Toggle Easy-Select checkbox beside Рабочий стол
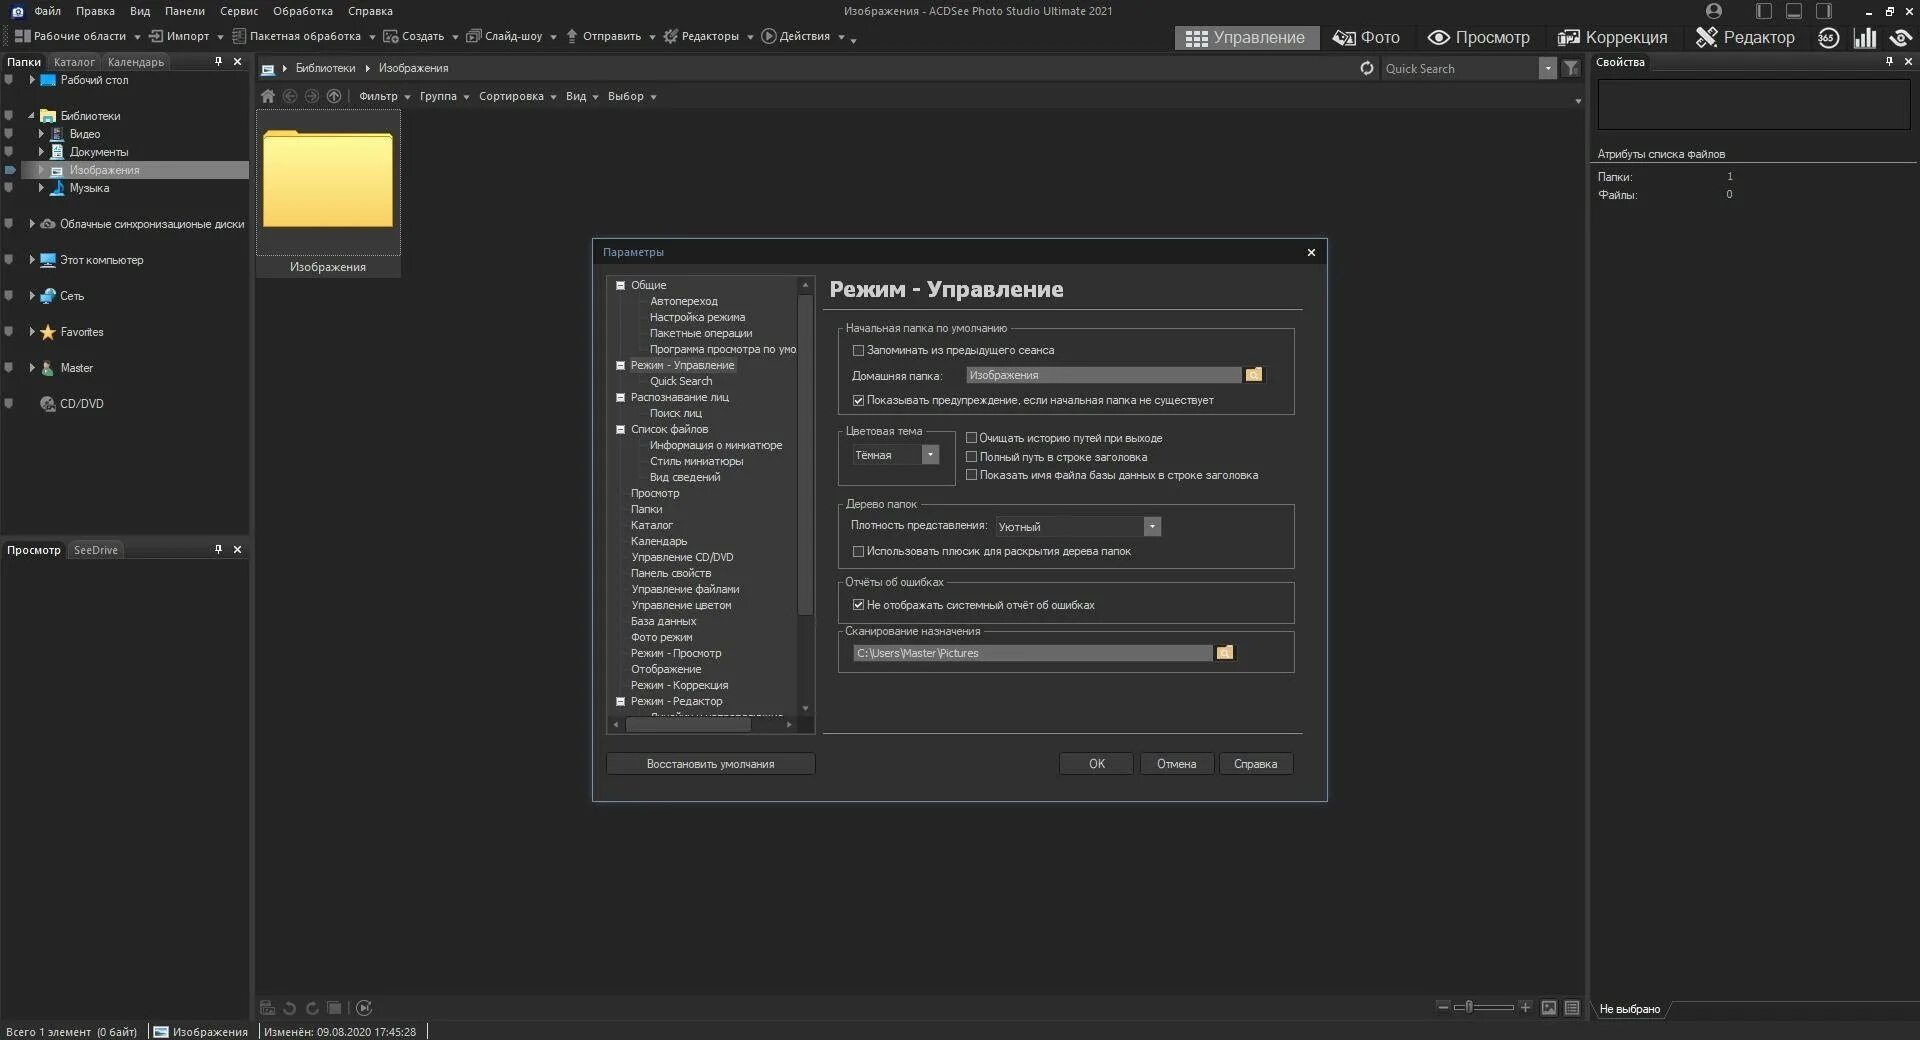 (9, 80)
